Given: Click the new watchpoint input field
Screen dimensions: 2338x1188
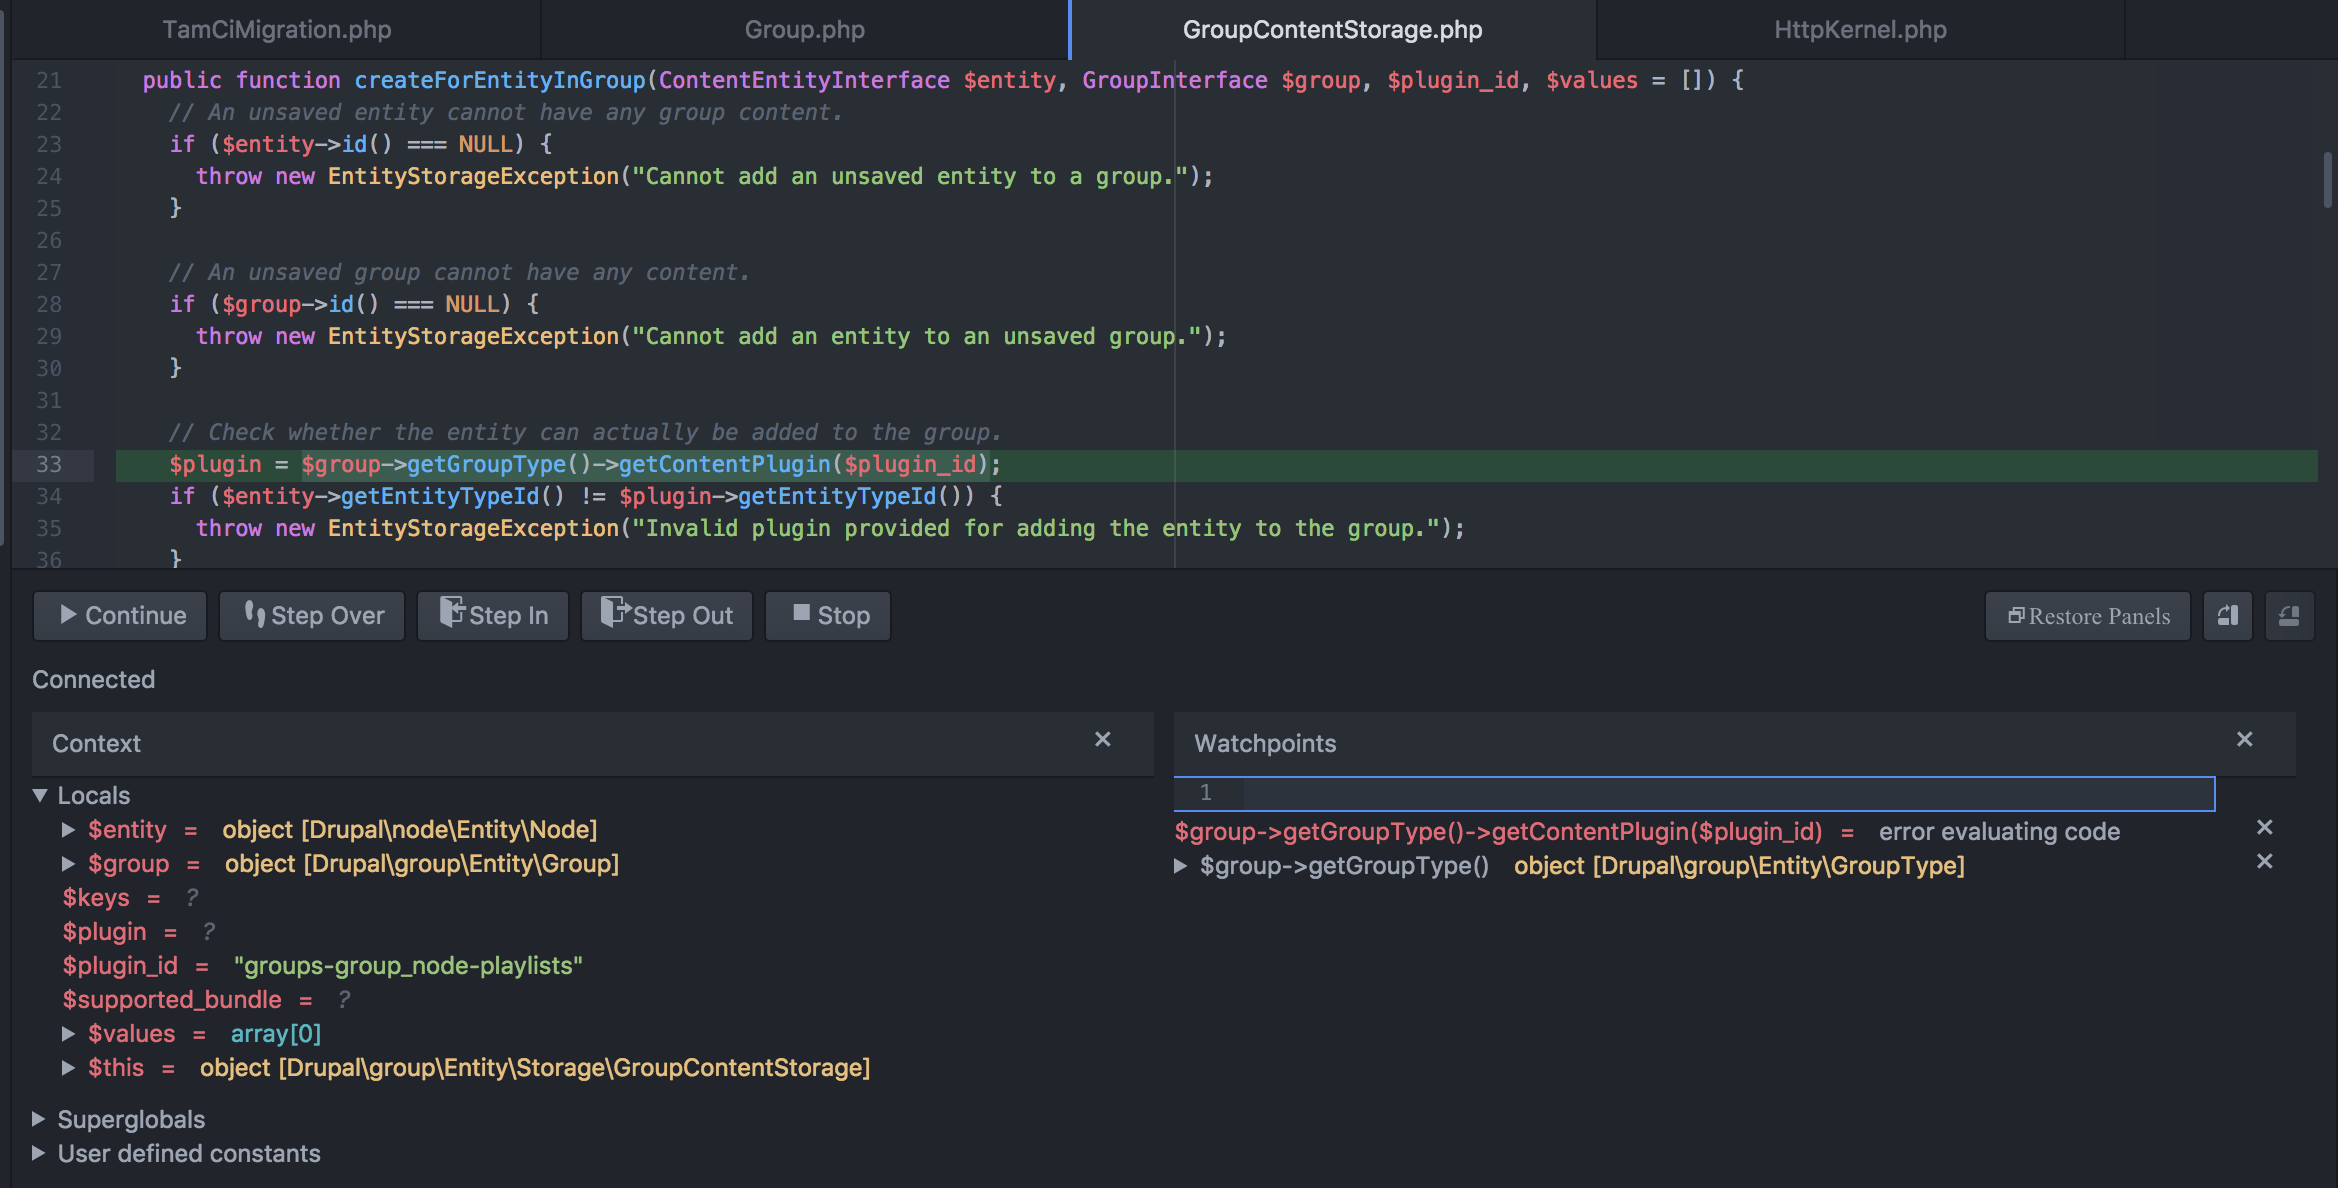Looking at the screenshot, I should pyautogui.click(x=1700, y=793).
